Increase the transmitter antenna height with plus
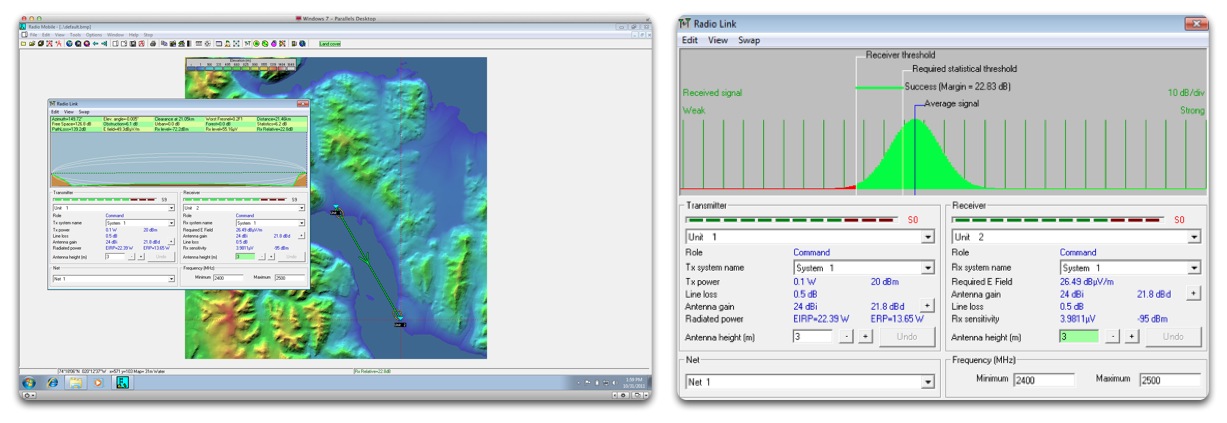This screenshot has height=423, width=1227. [865, 338]
